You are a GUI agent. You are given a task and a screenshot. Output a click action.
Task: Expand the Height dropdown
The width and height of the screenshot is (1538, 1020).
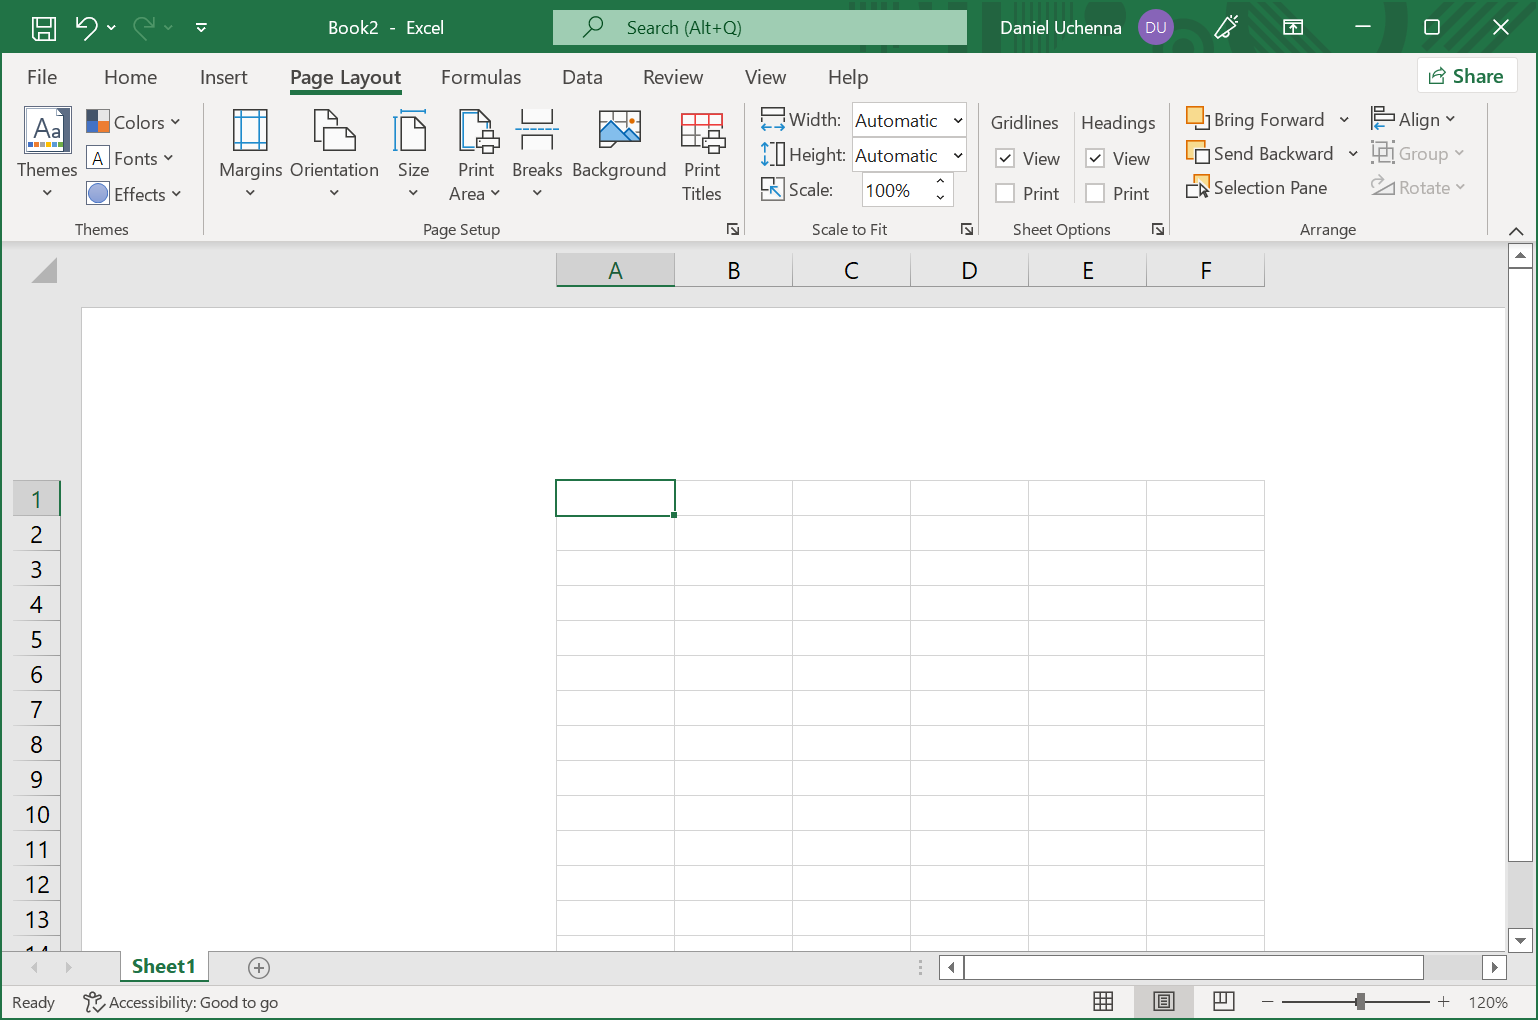point(957,156)
